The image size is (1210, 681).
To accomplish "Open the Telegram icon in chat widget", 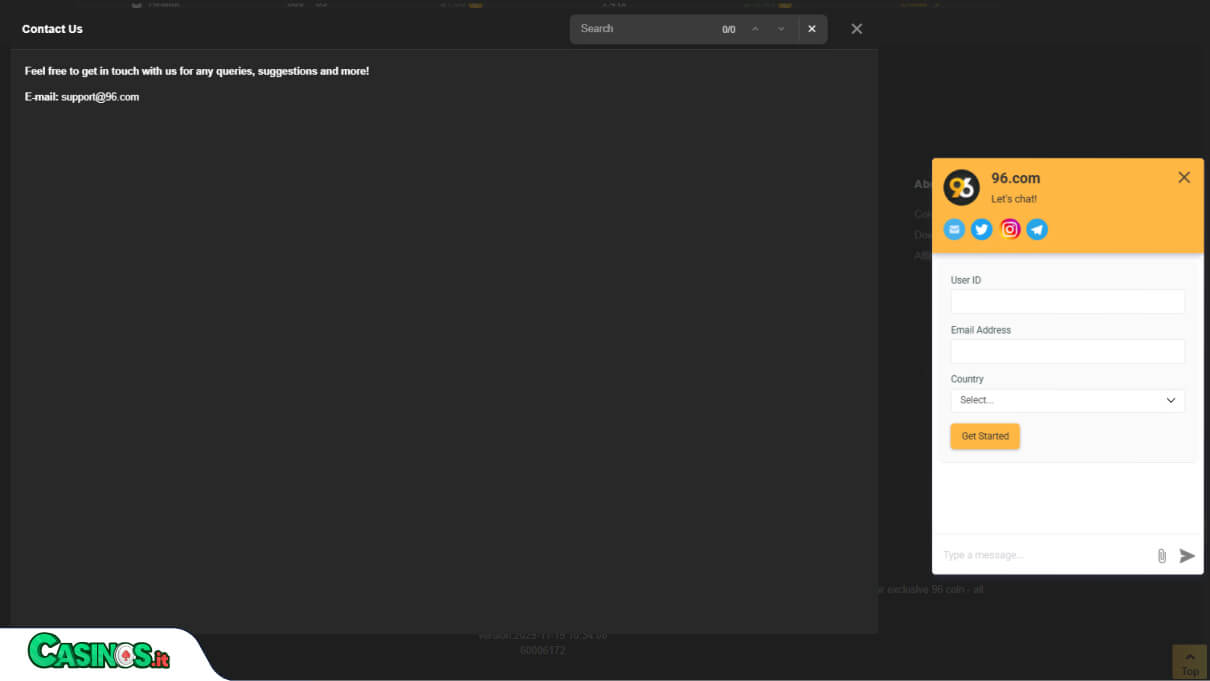I will 1037,230.
